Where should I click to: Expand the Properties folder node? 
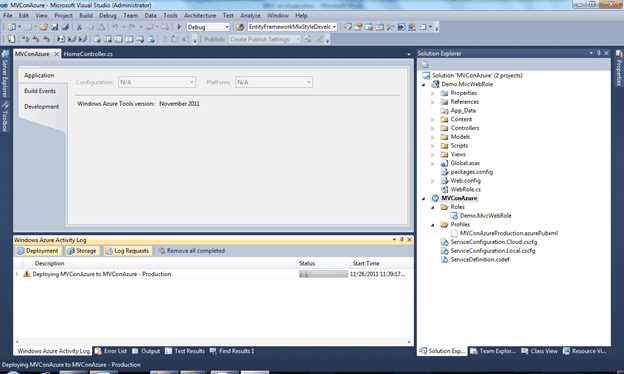click(433, 93)
